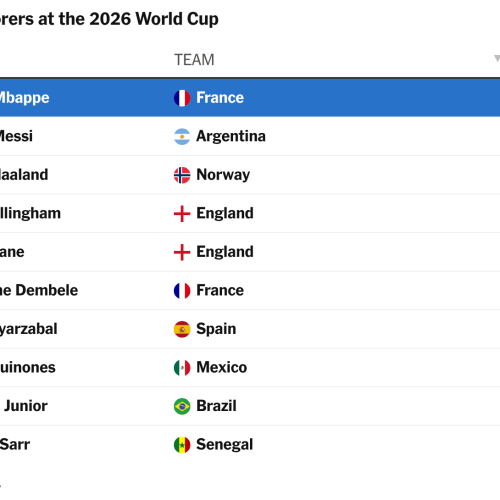This screenshot has width=500, height=500.
Task: Click the 2026 World Cup table title
Action: pyautogui.click(x=109, y=19)
